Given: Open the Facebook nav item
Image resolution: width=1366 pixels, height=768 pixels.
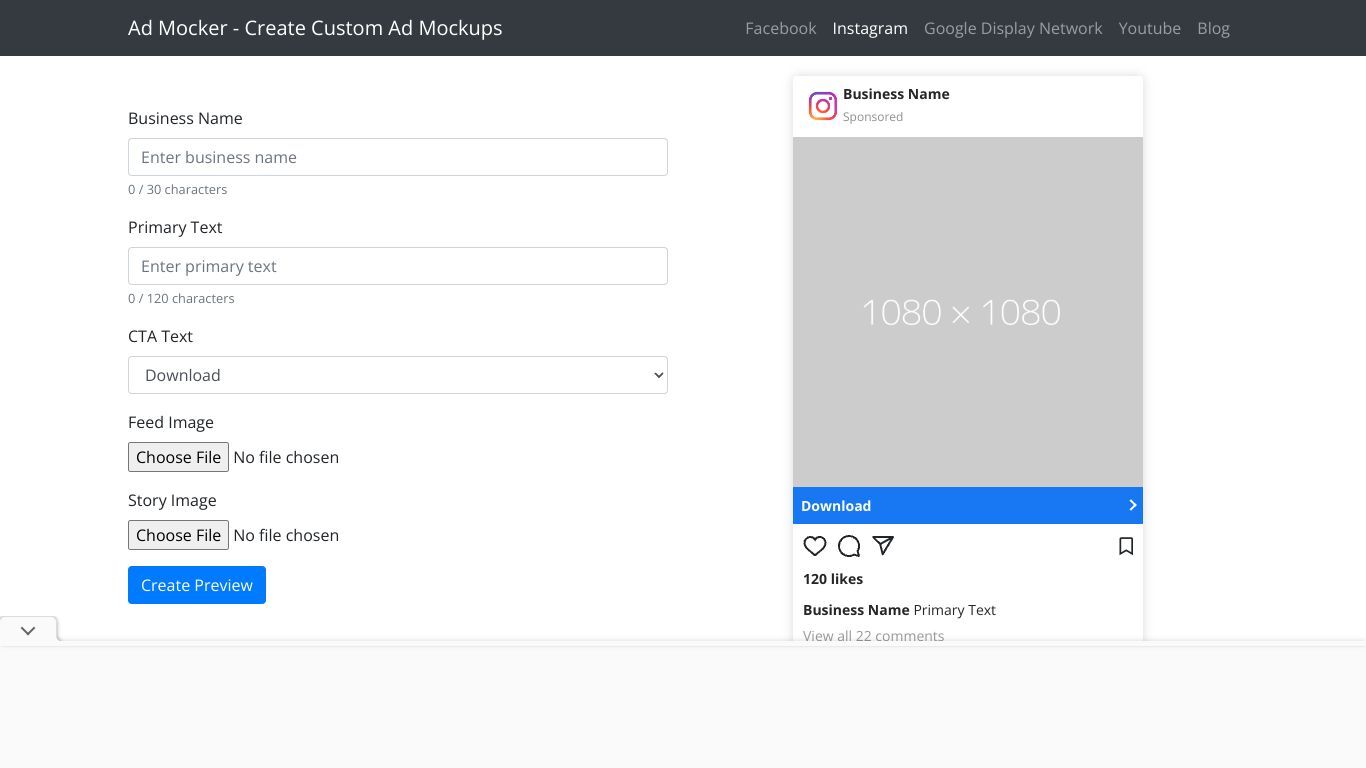Looking at the screenshot, I should point(781,28).
